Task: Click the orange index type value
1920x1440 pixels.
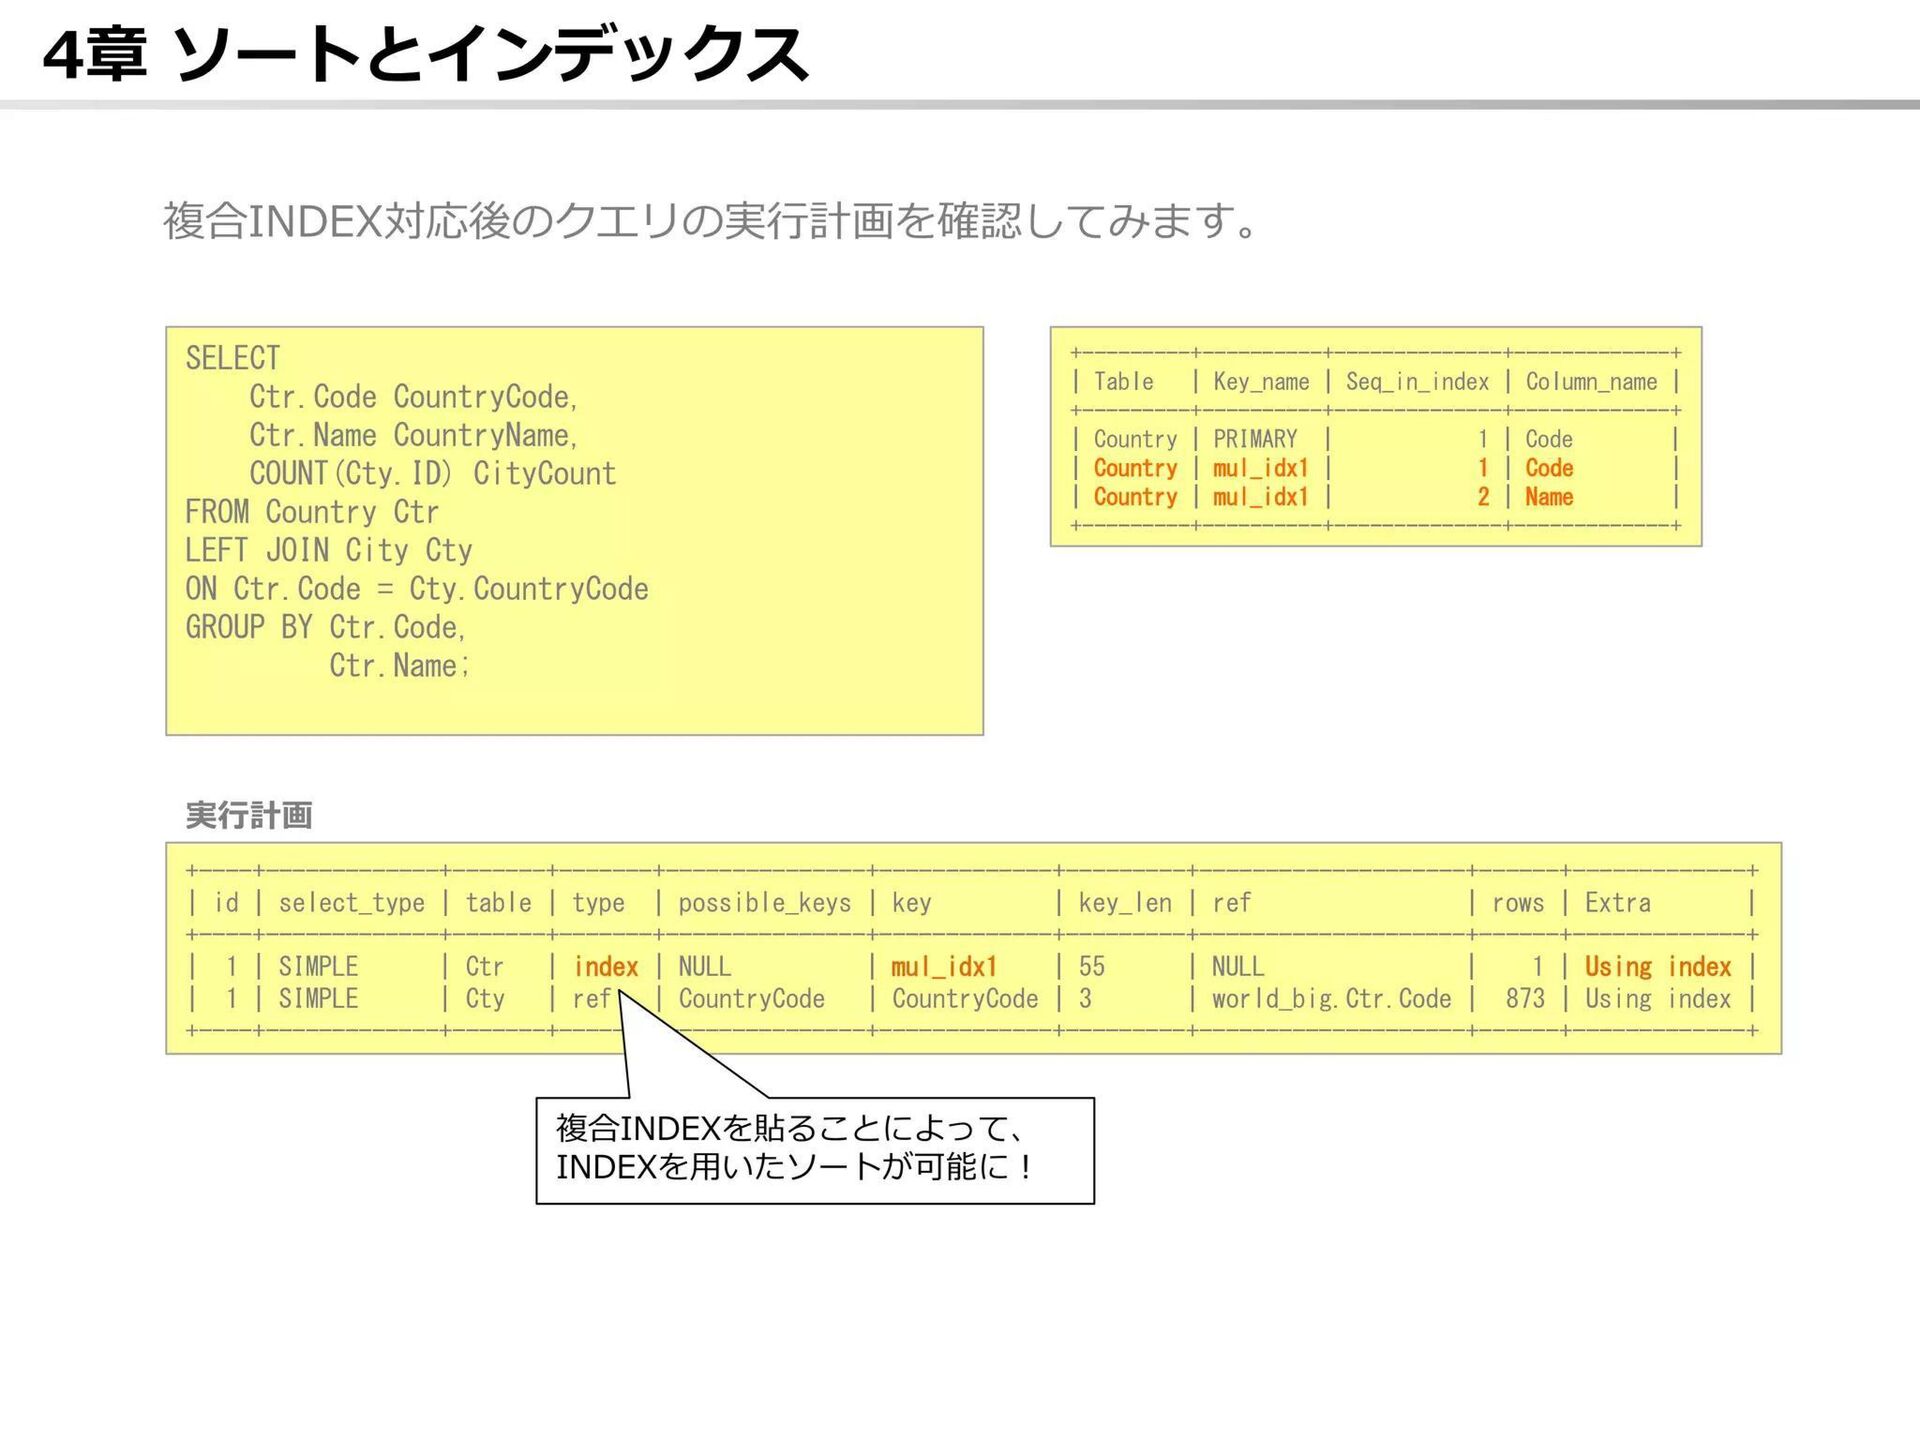Action: [605, 967]
